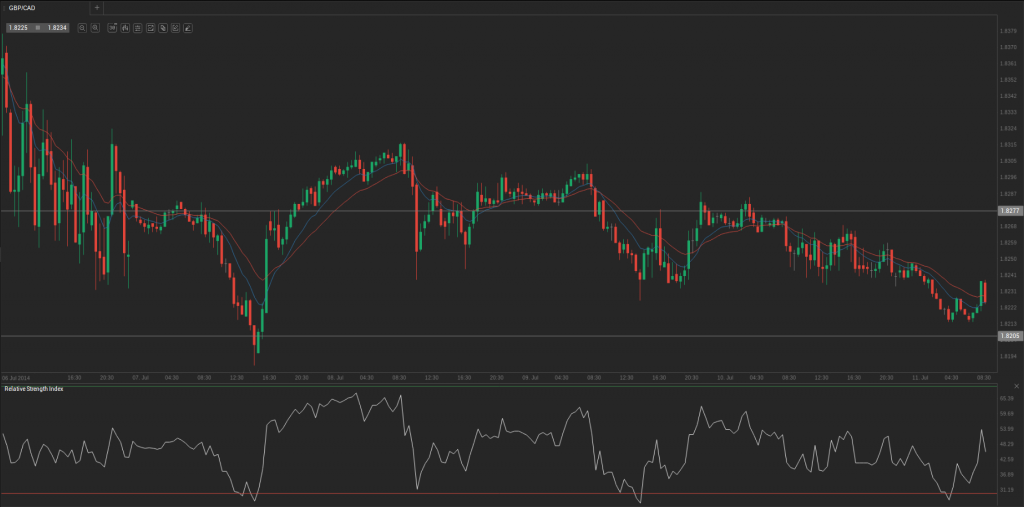Click the zoom in magnifier icon
The height and width of the screenshot is (507, 1024).
82,28
